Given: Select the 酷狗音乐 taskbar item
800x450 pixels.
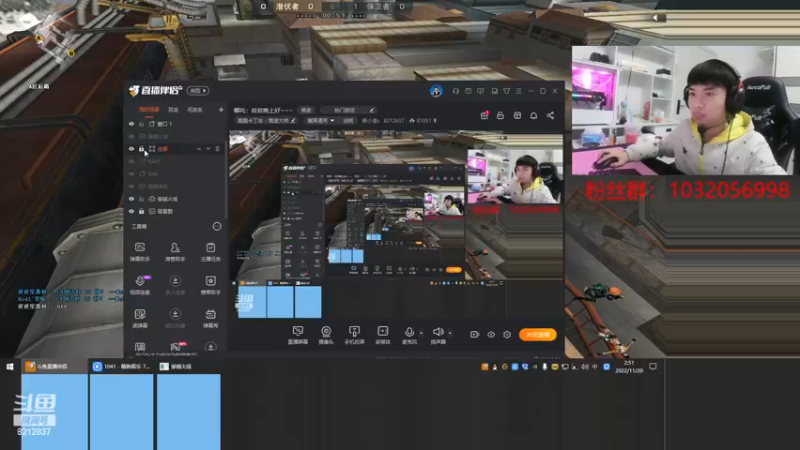Looking at the screenshot, I should tap(121, 366).
